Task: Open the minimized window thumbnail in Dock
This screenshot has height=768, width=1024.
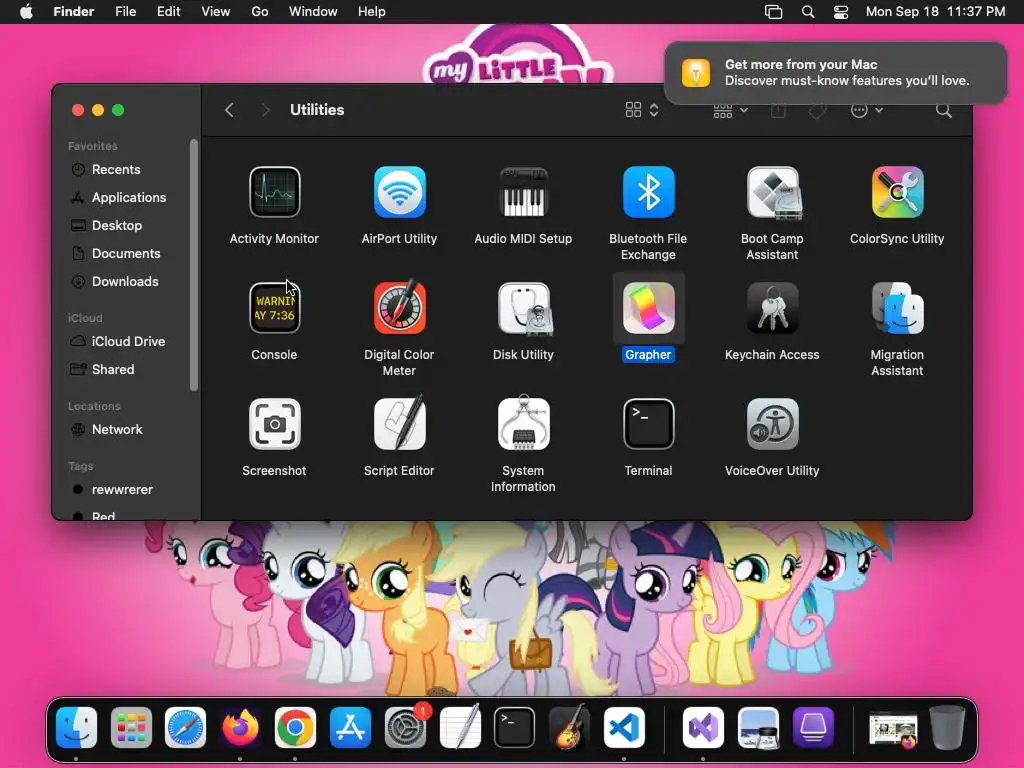Action: tap(893, 729)
